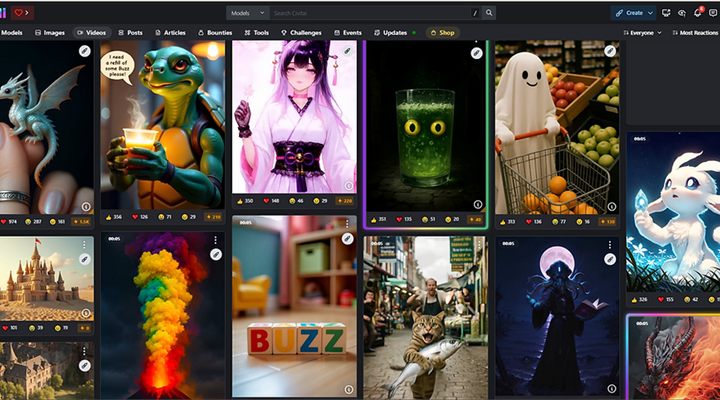Heart the turtle image showing 126
Viewport: 720px width, 400px height.
141,217
